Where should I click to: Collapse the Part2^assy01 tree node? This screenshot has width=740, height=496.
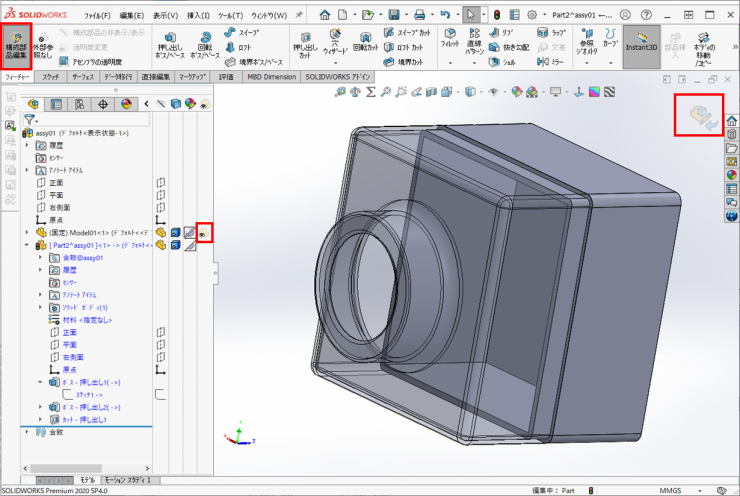(27, 245)
